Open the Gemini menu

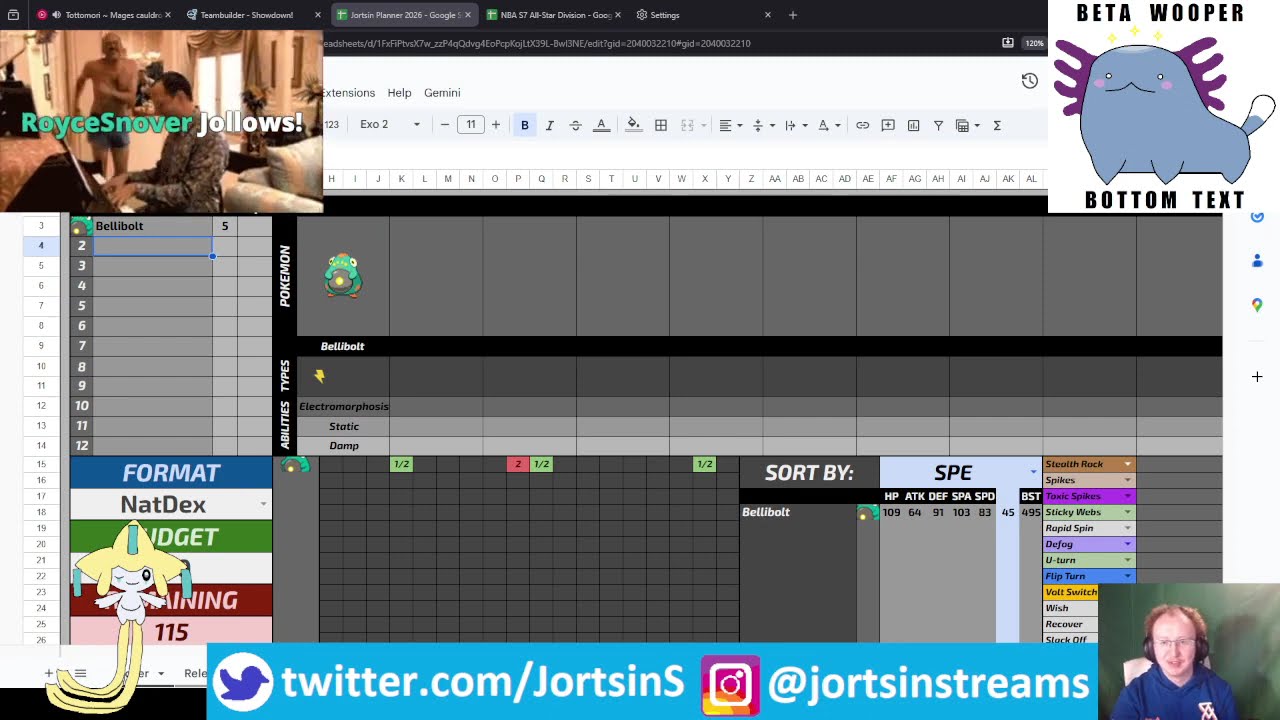pyautogui.click(x=442, y=93)
